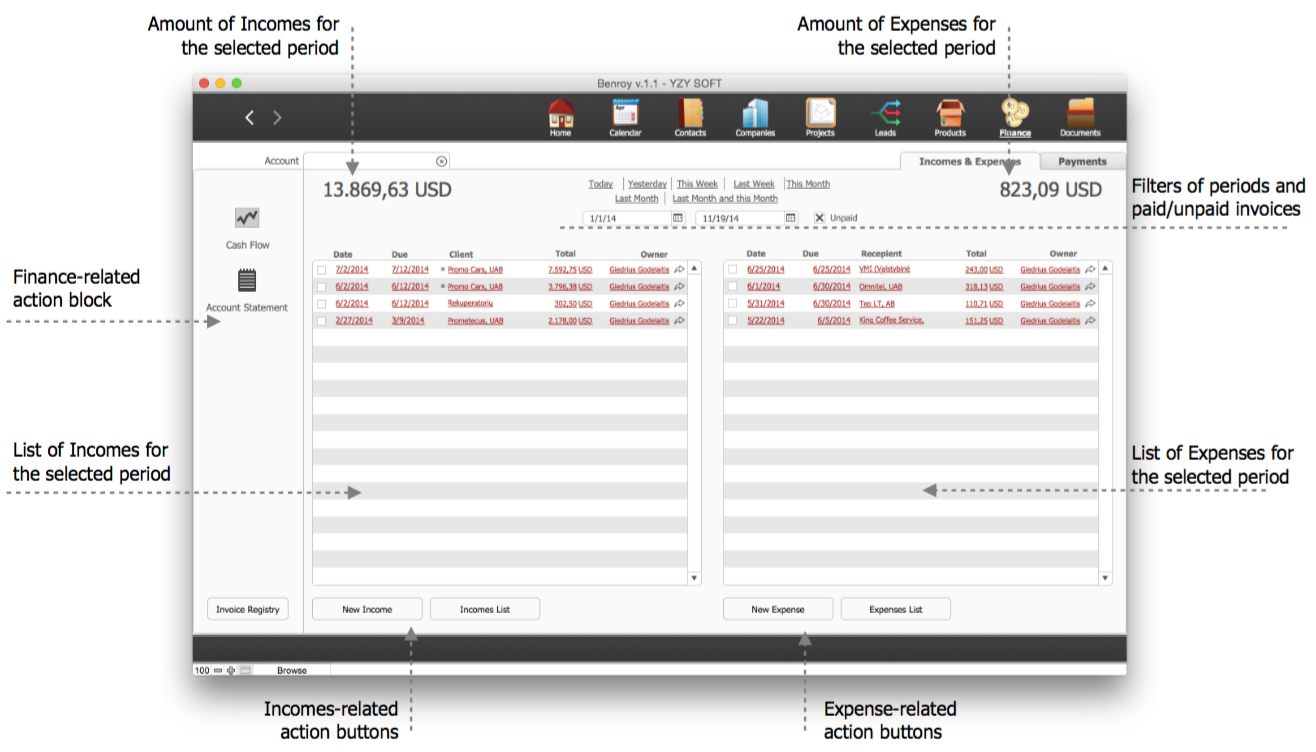Viewport: 1316px width, 752px height.
Task: Open the Products box icon
Action: [x=950, y=114]
